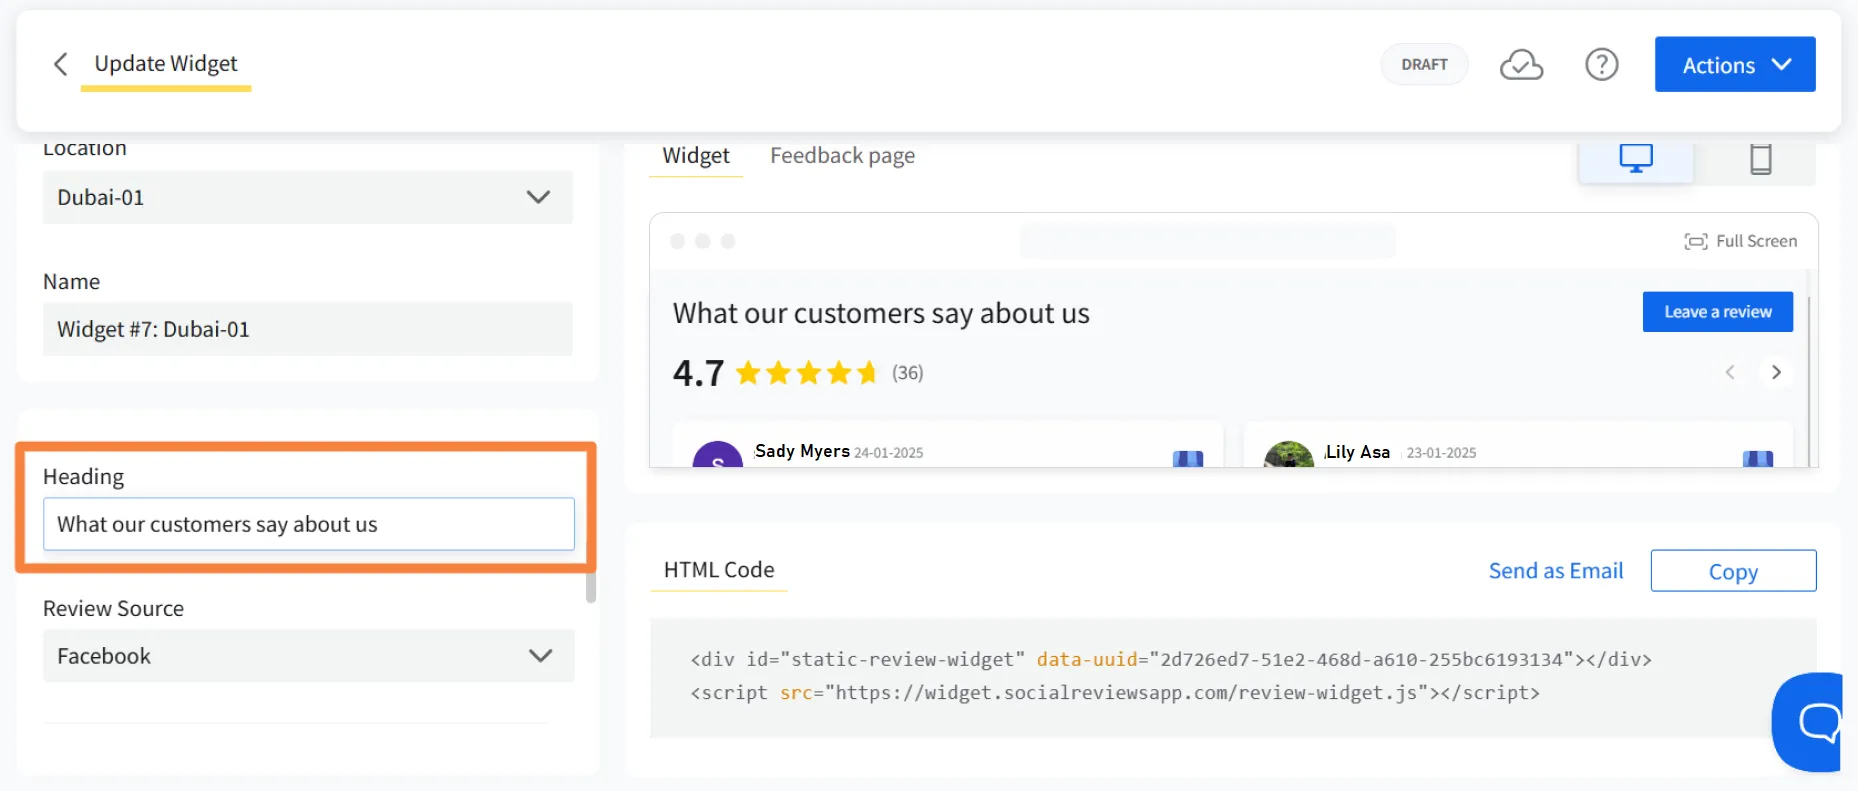Switch to the Feedback page tab
The height and width of the screenshot is (791, 1858).
pyautogui.click(x=842, y=156)
